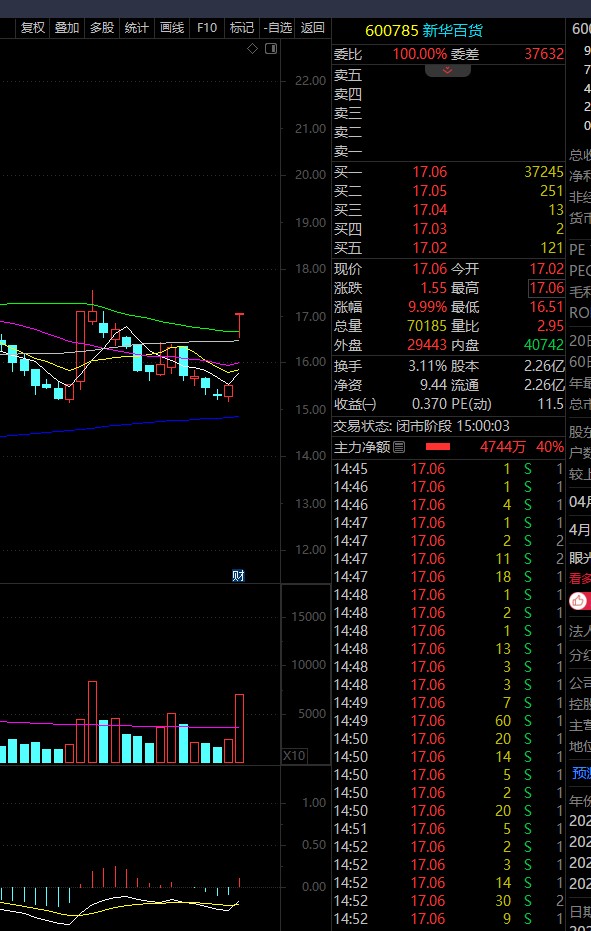Screen dimensions: 591x931
Task: Click the red thumbs-up icon
Action: tap(578, 600)
